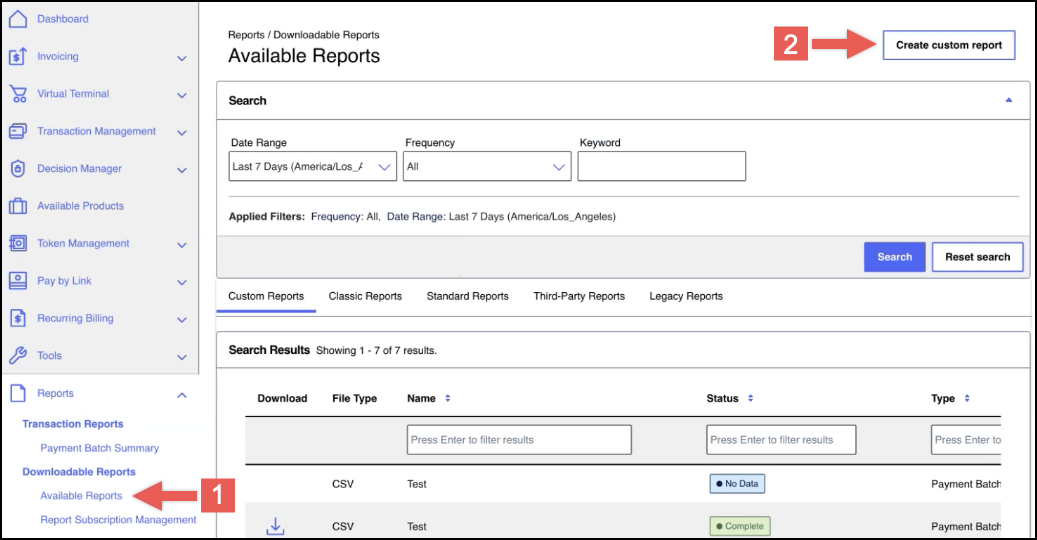This screenshot has height=540, width=1037.
Task: Click the Token Management vault icon
Action: click(x=17, y=244)
